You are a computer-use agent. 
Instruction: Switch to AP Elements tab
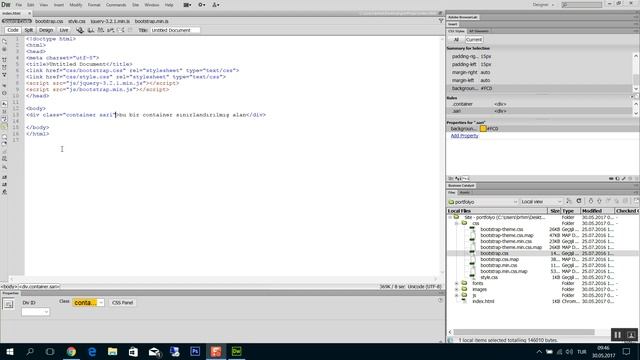tap(478, 31)
